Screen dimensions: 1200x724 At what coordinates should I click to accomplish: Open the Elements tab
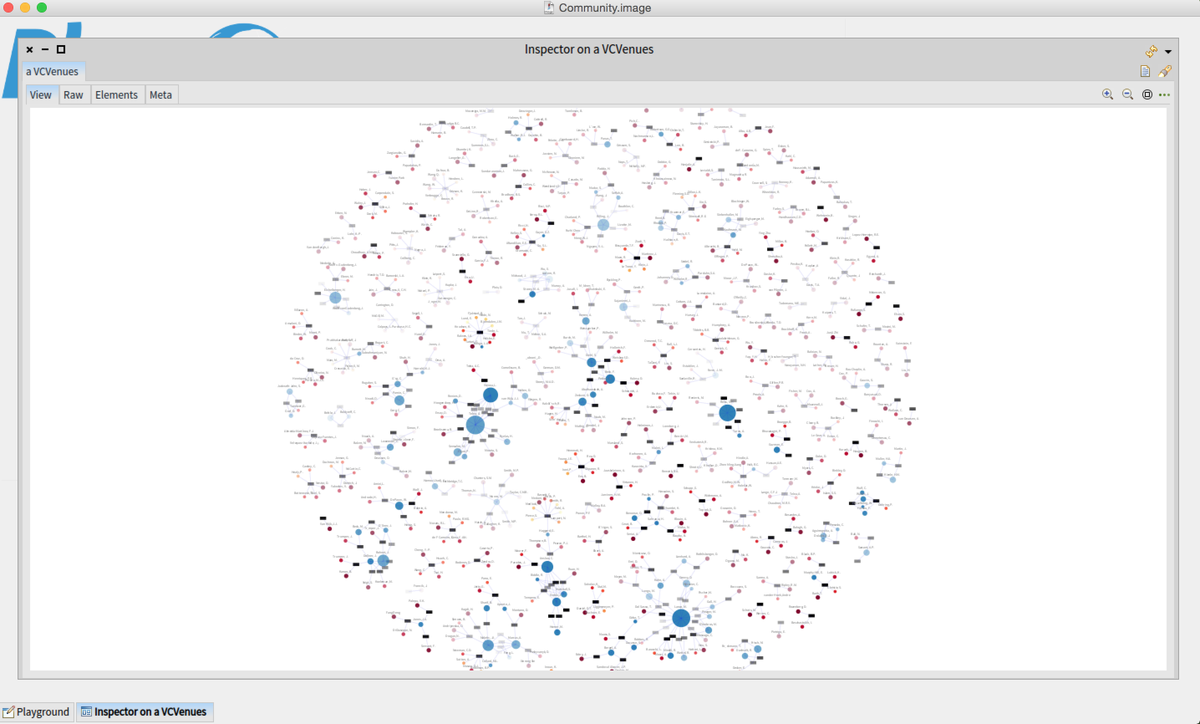pos(117,95)
